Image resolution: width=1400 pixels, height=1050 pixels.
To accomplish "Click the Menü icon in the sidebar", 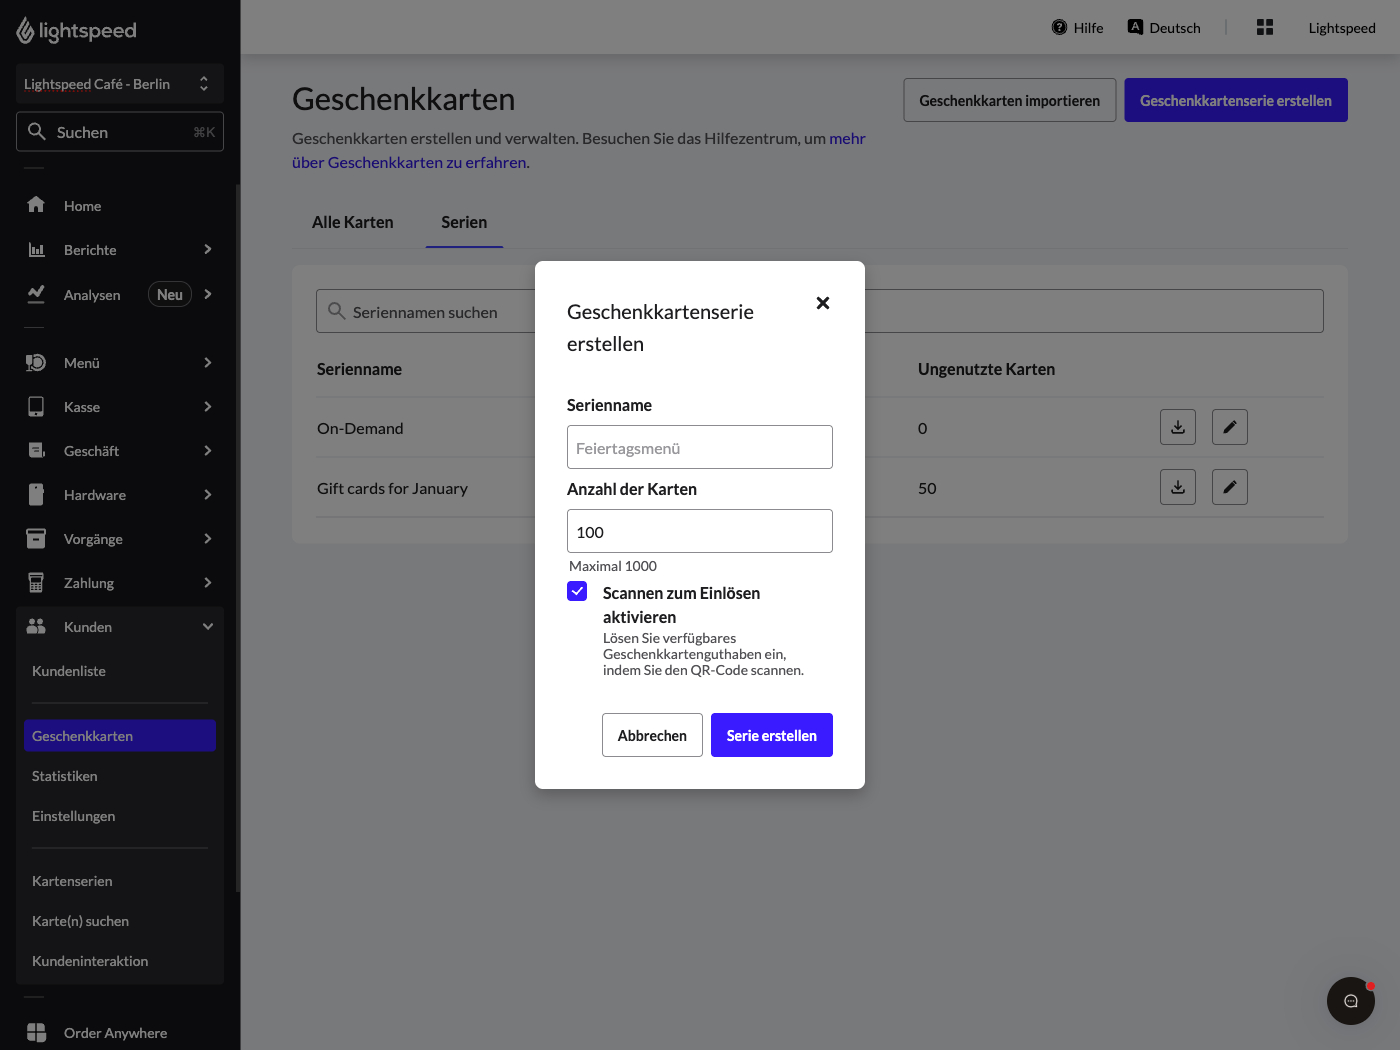I will [x=36, y=362].
